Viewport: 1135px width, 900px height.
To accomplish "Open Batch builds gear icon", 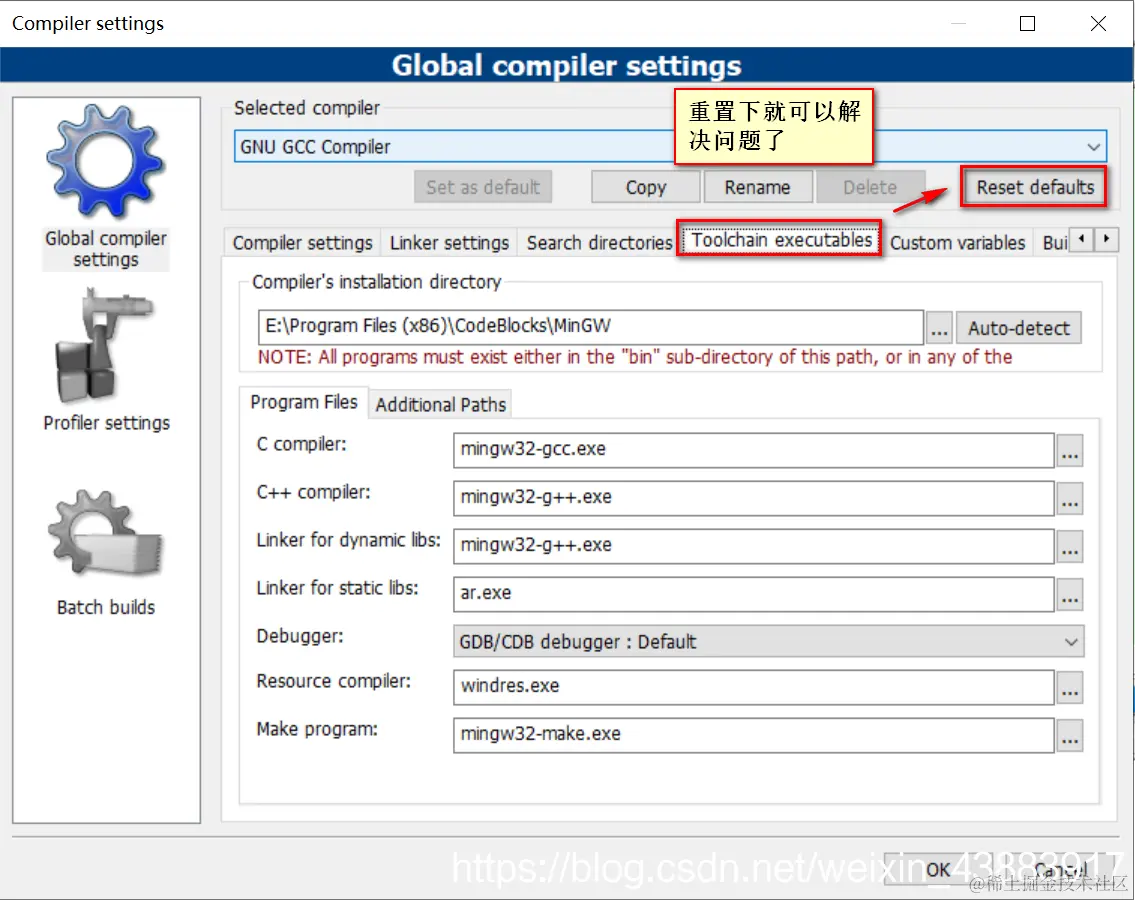I will 106,534.
